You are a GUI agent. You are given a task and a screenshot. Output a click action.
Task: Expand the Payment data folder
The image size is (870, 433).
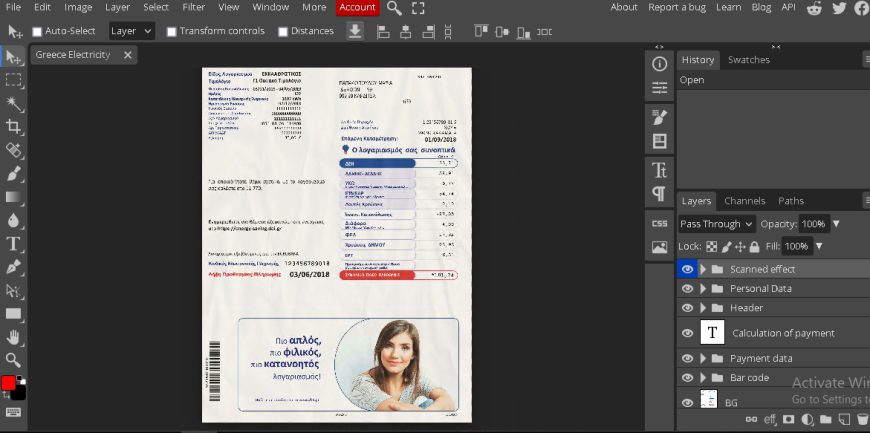click(703, 359)
